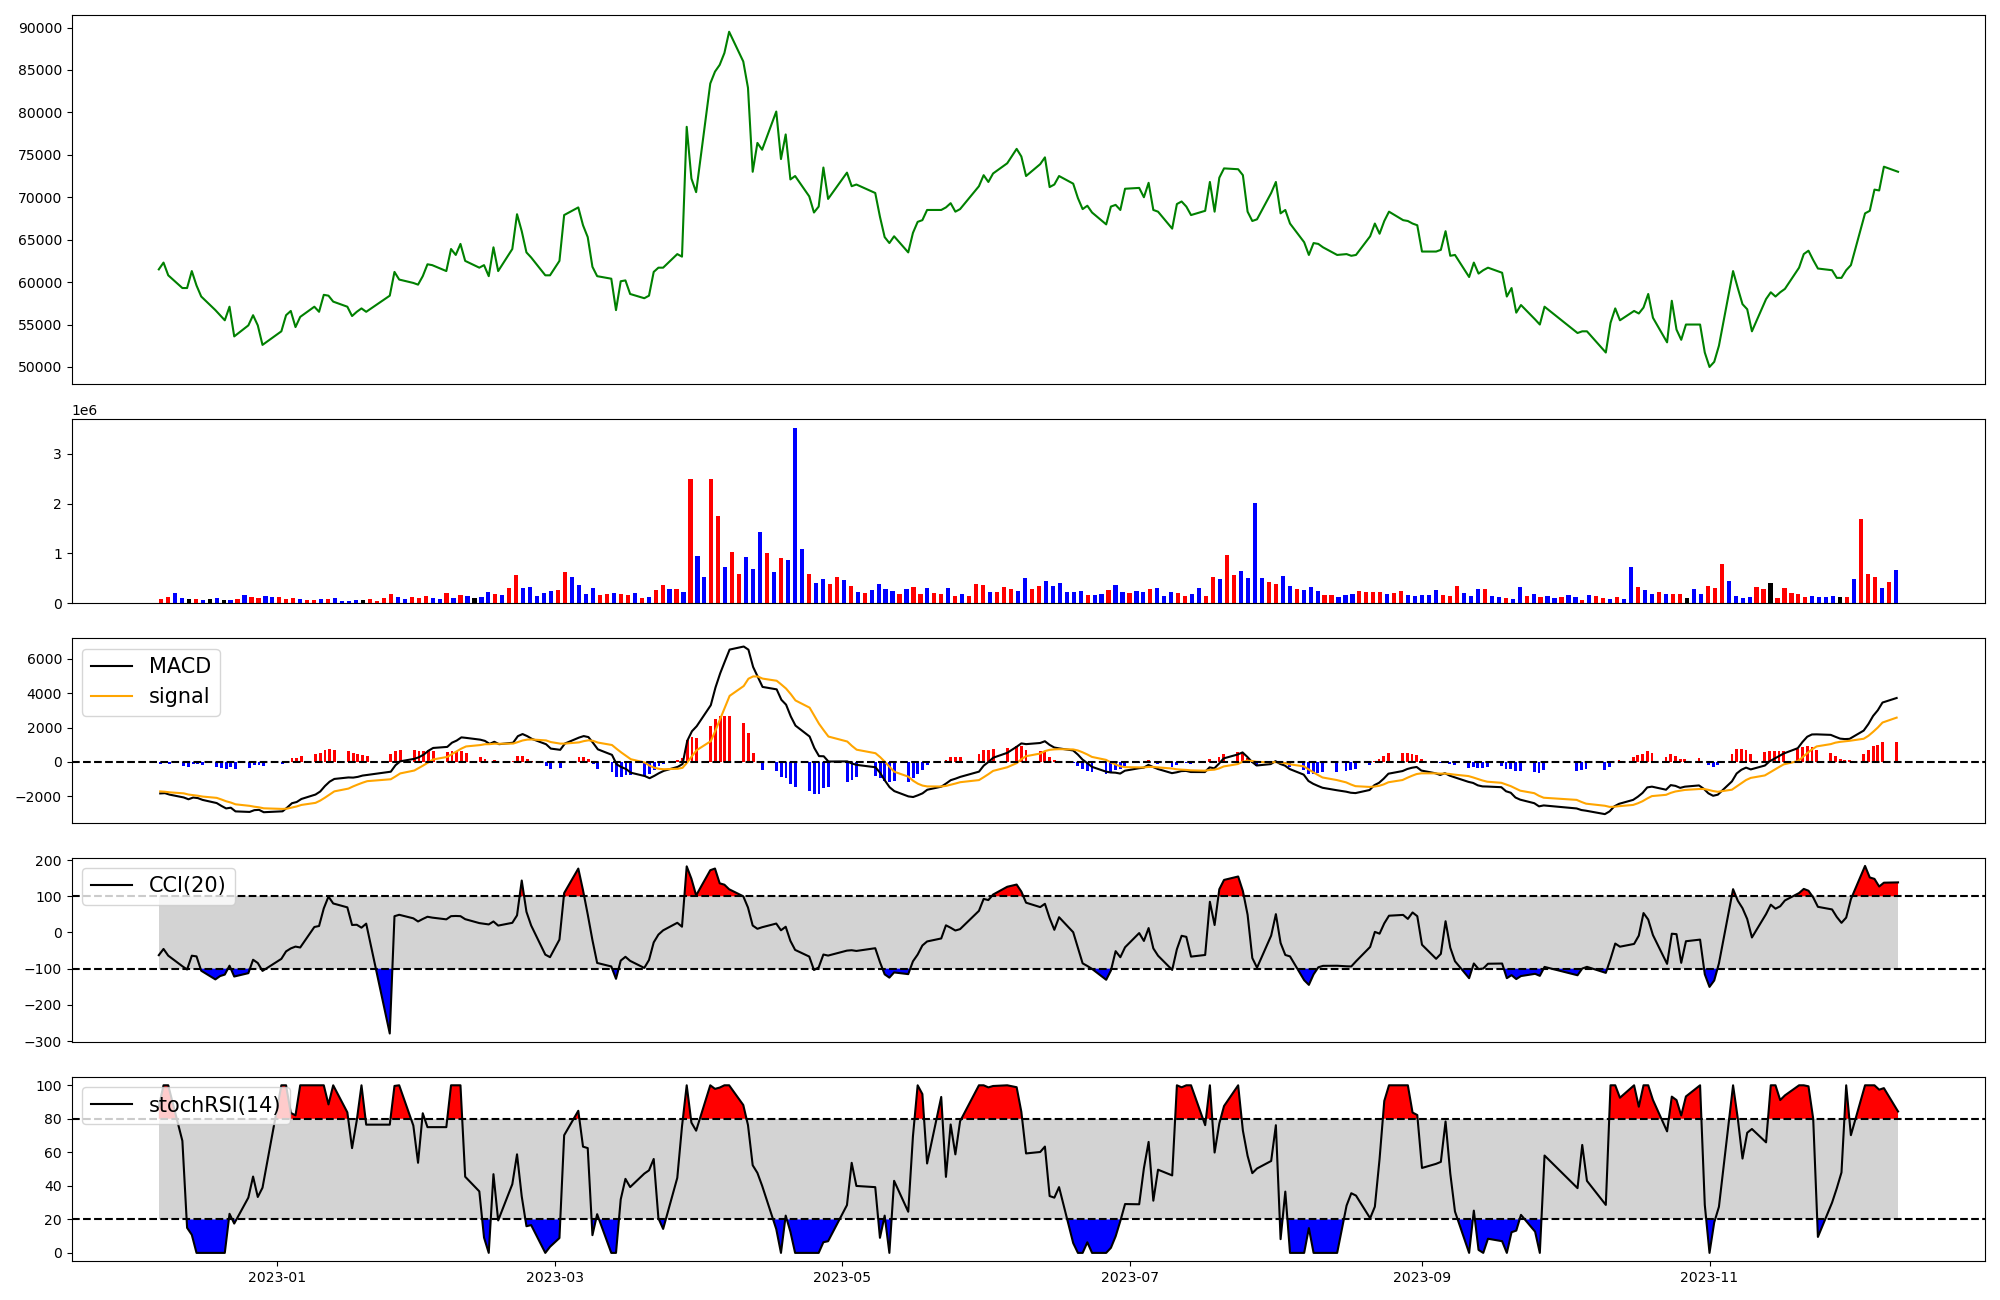Click the 80 label on the stochRSI axis
The image size is (2000, 1300).
coord(53,1119)
